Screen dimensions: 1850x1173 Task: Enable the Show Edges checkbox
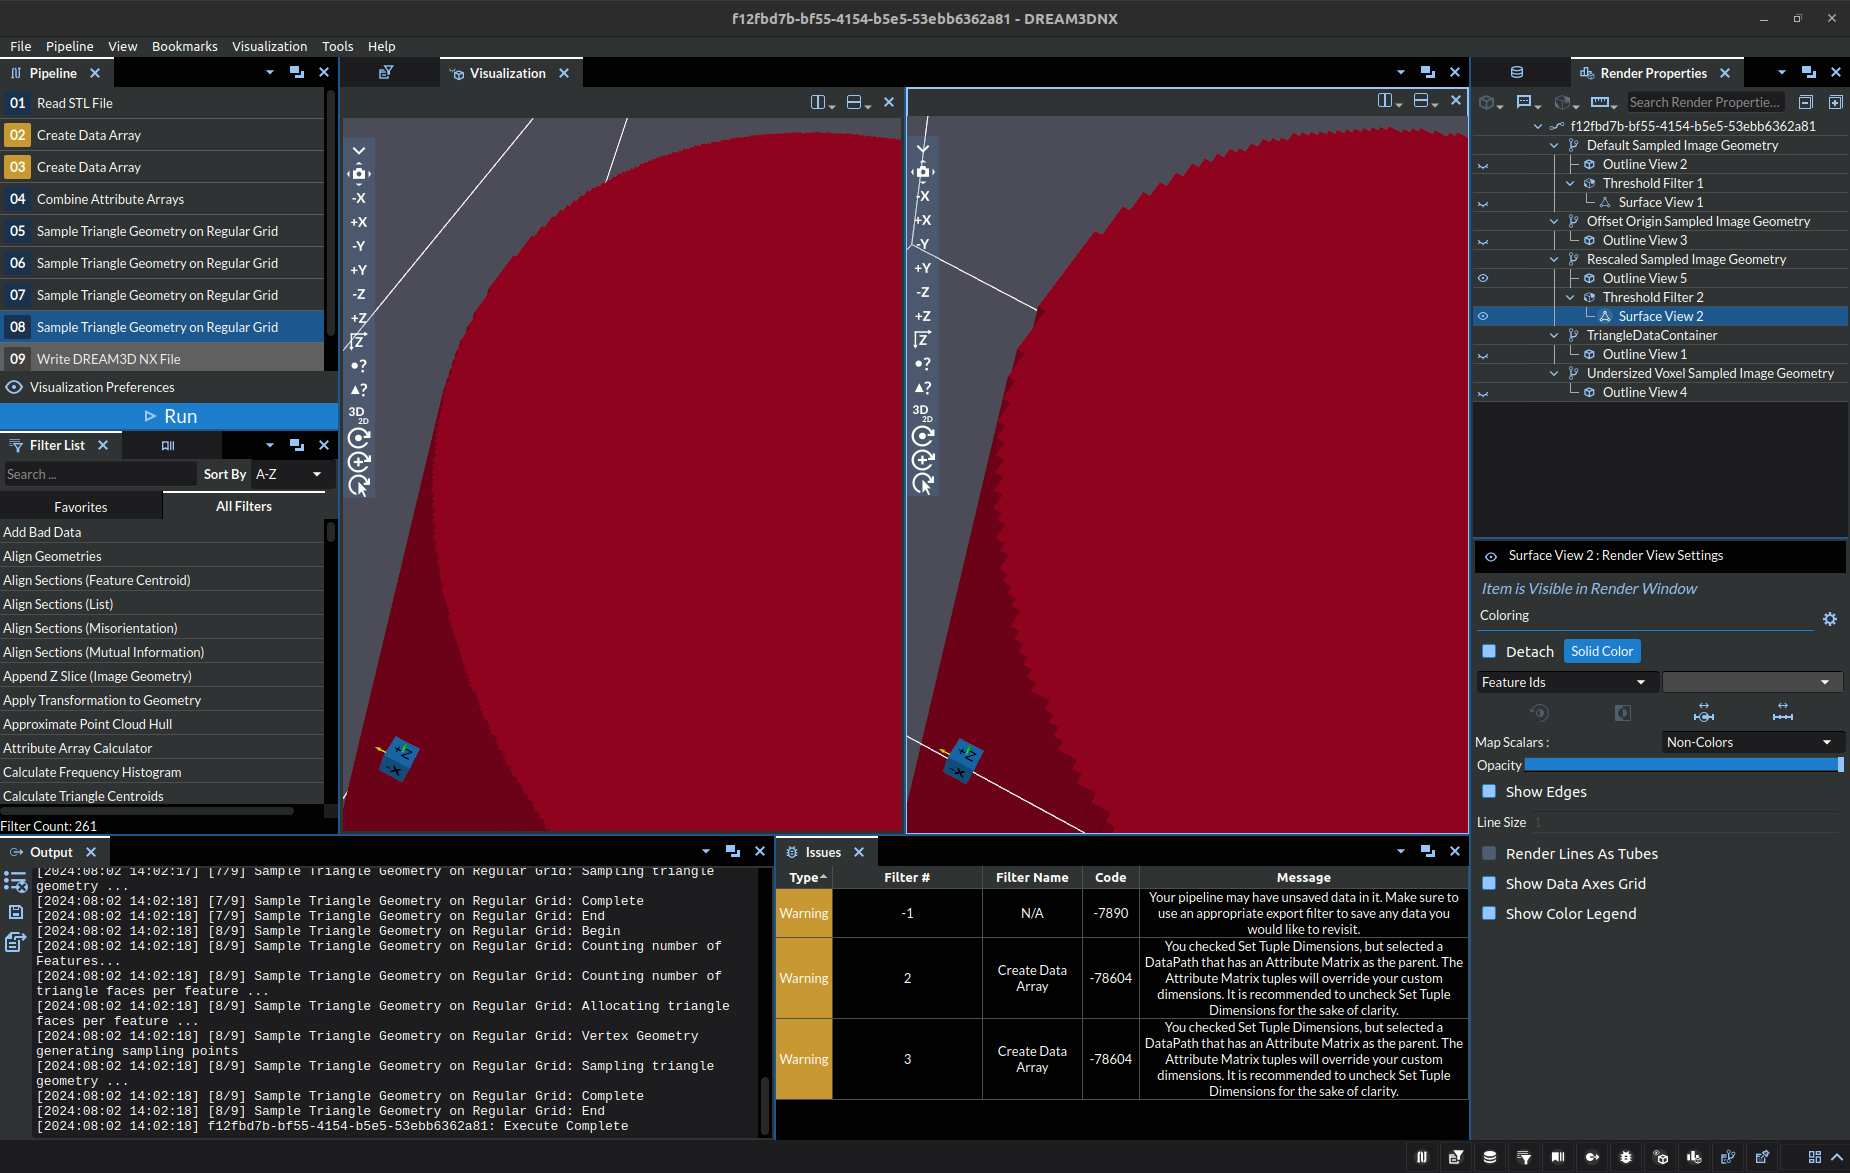[1489, 791]
